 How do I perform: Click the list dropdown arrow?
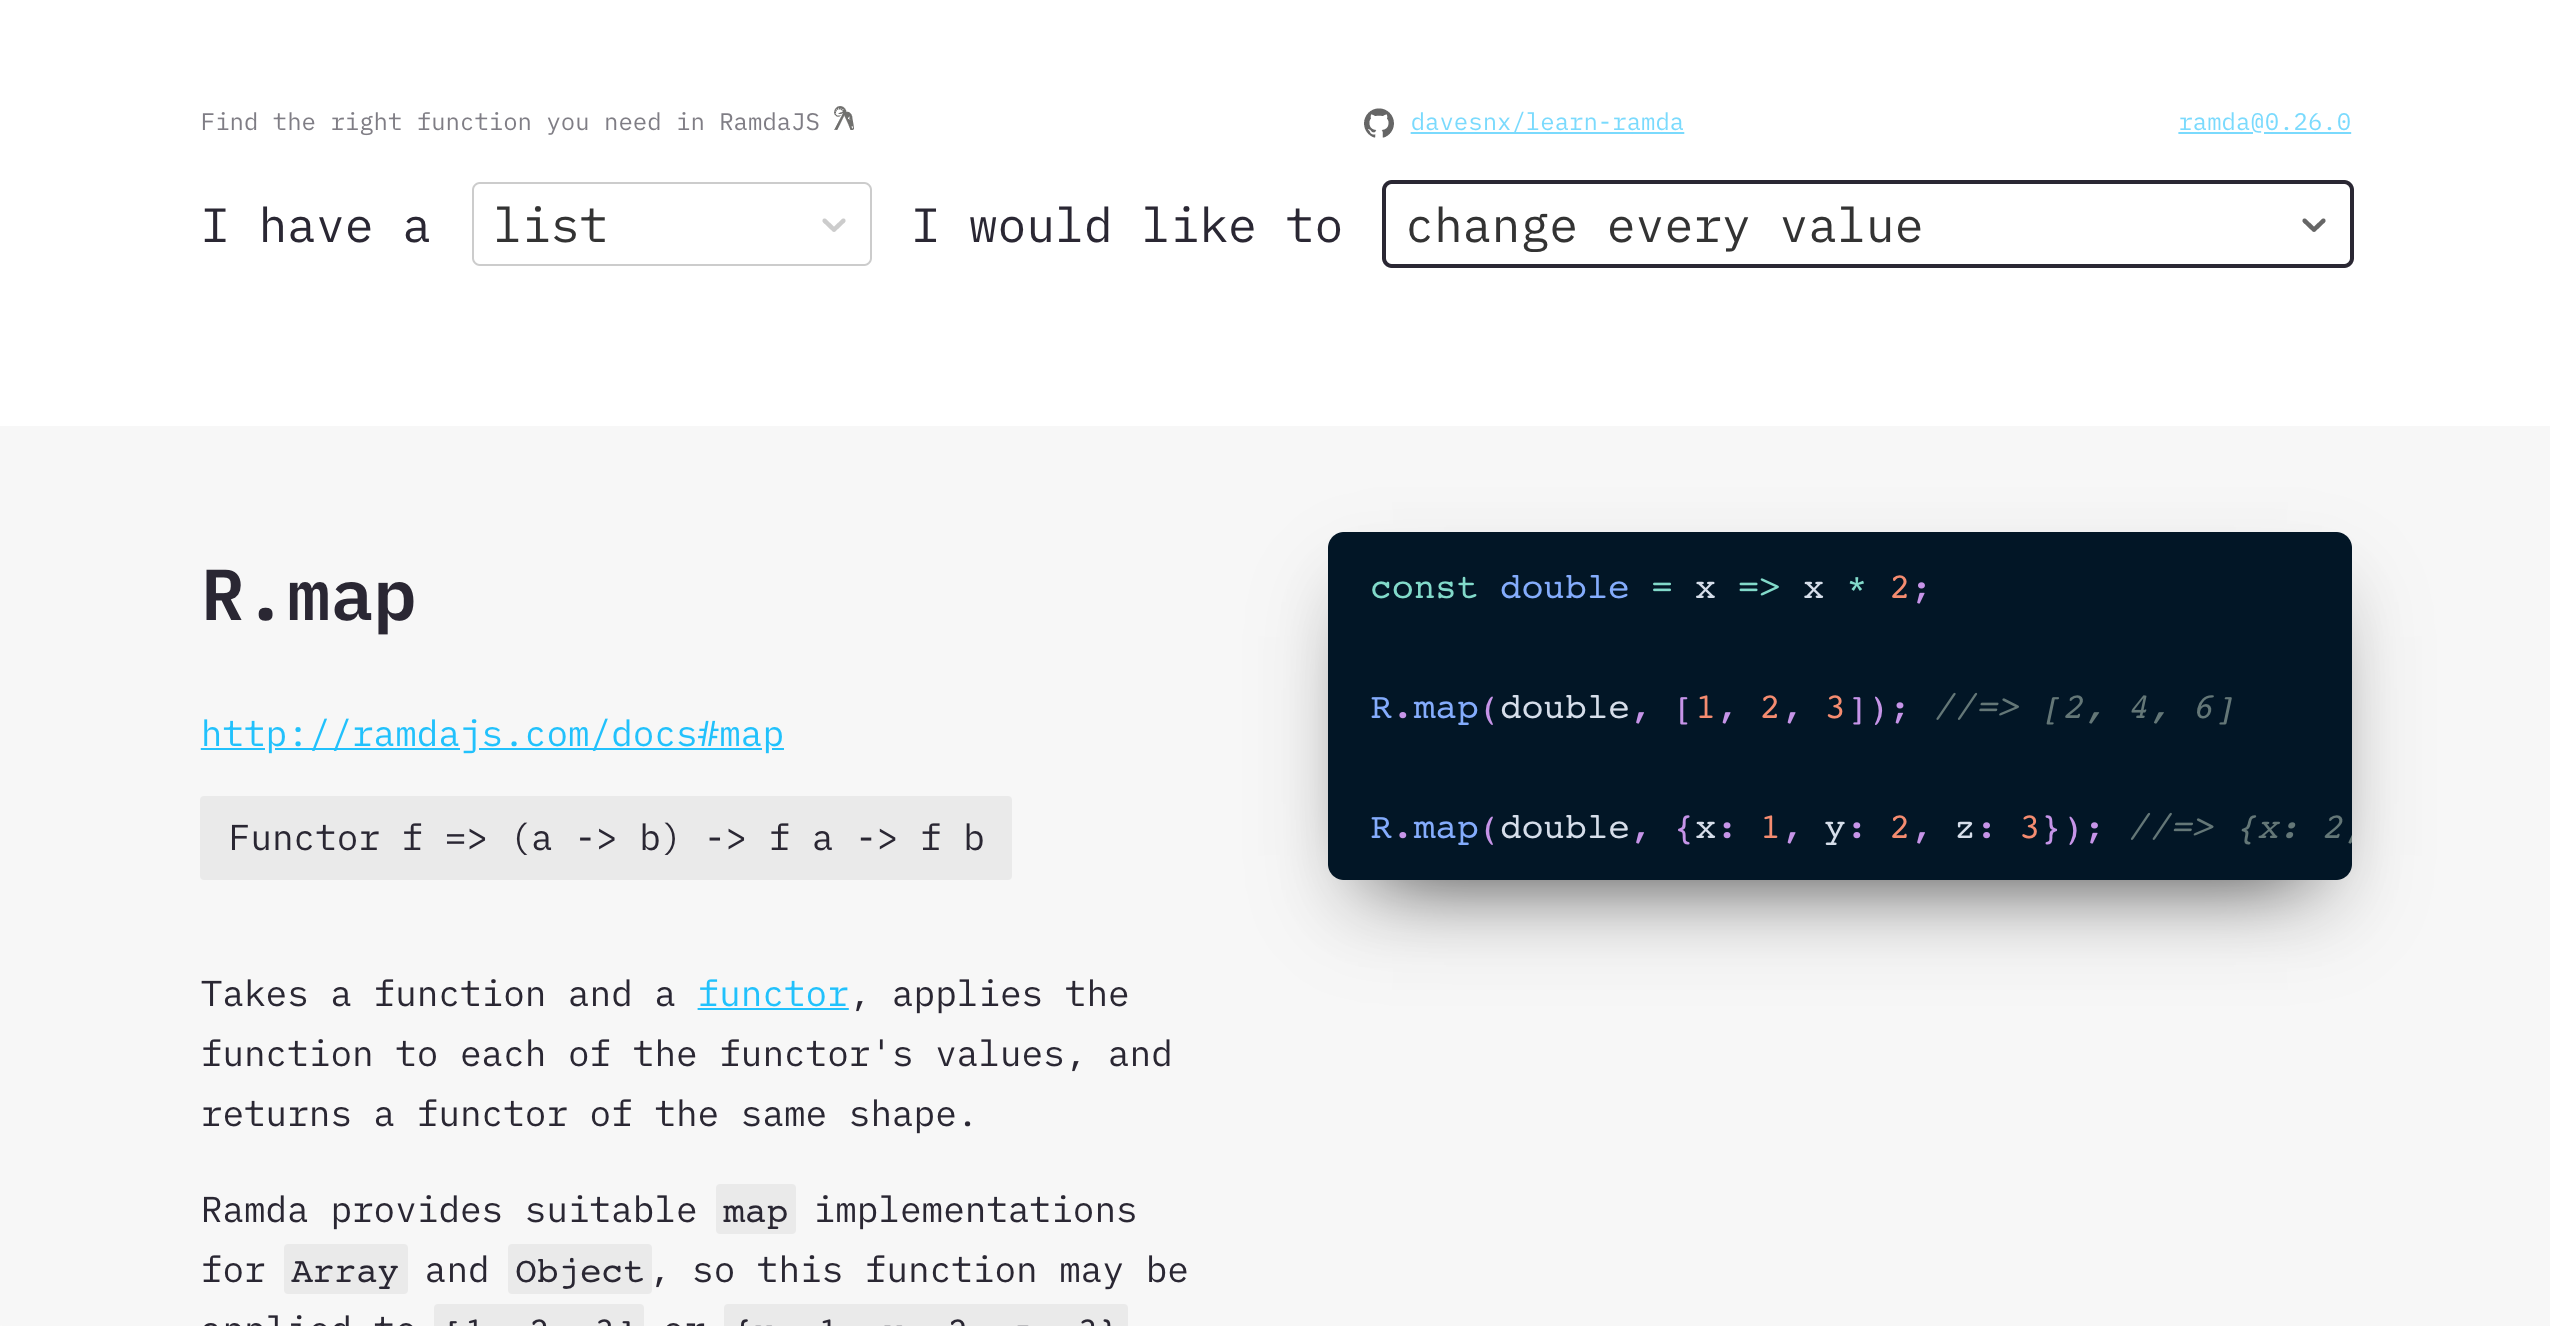tap(833, 224)
